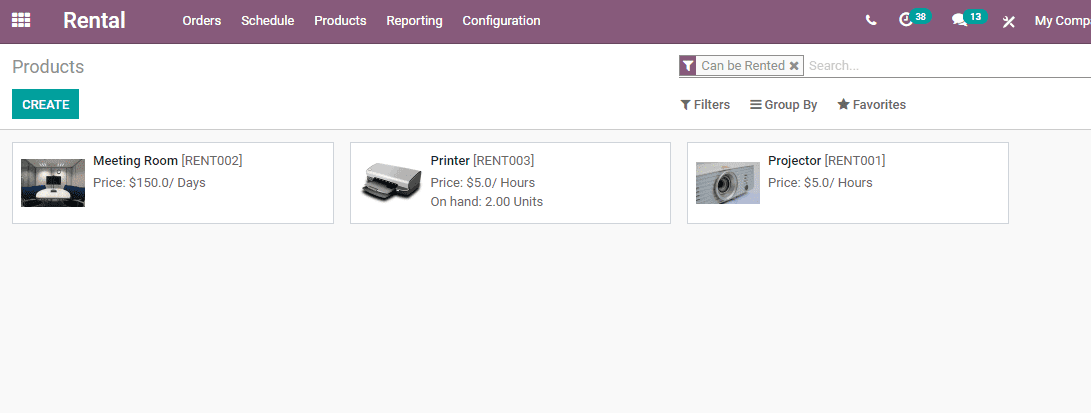Viewport: 1091px width, 413px height.
Task: Expand the Filters dropdown
Action: coord(705,105)
